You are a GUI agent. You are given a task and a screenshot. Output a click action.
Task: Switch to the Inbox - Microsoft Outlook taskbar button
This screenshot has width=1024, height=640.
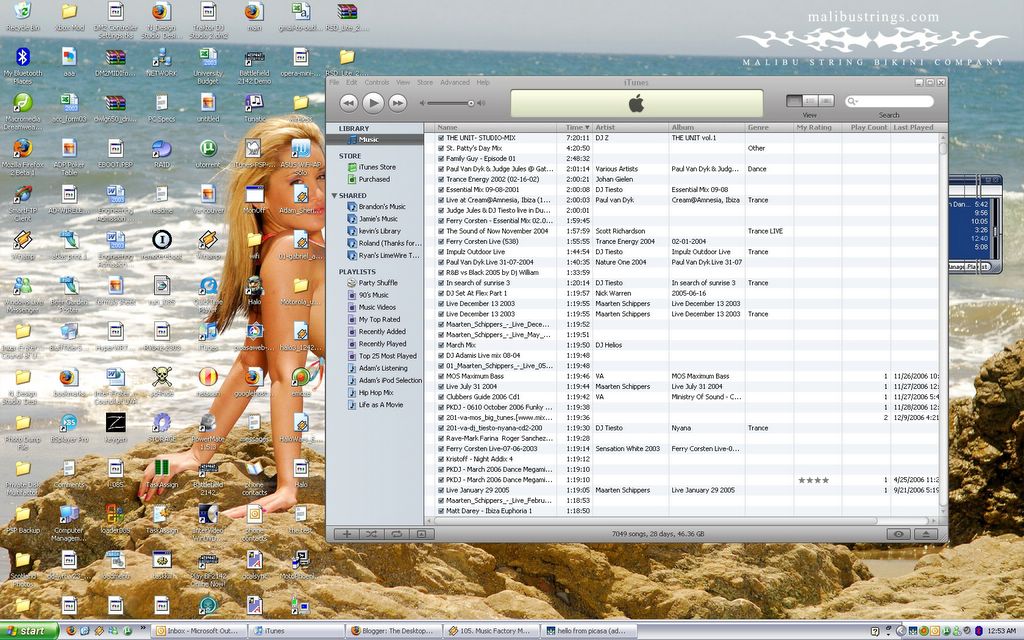200,631
